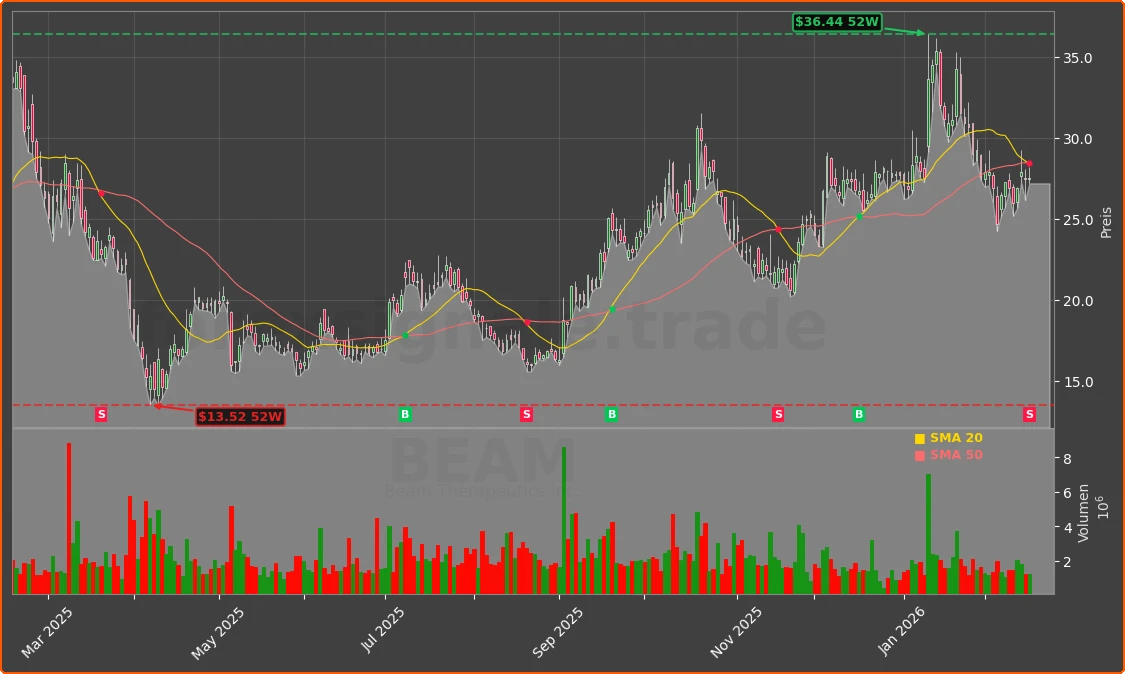Click the $13.52 52W low label

(x=240, y=416)
